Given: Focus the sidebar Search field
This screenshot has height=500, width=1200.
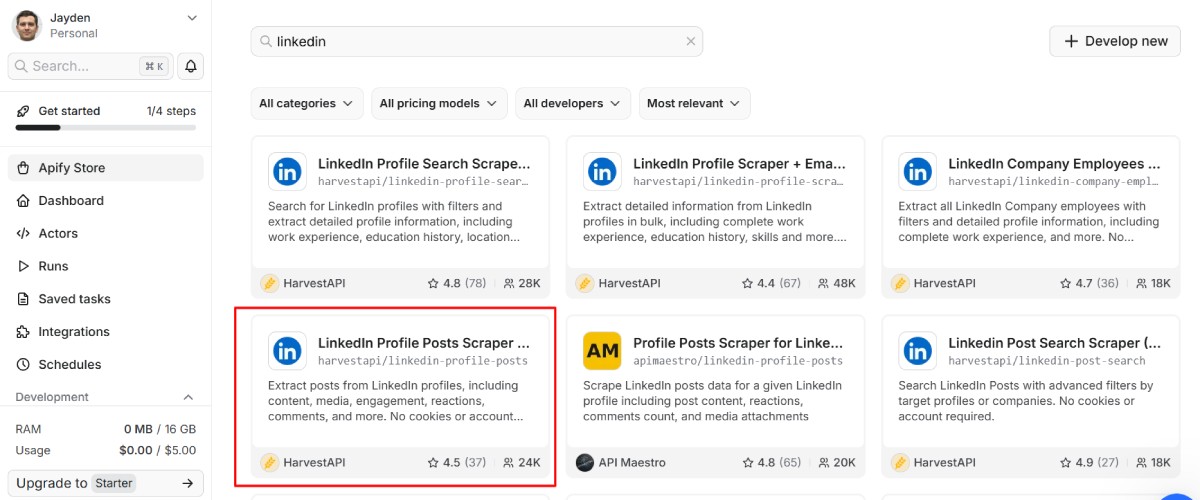Looking at the screenshot, I should (89, 66).
